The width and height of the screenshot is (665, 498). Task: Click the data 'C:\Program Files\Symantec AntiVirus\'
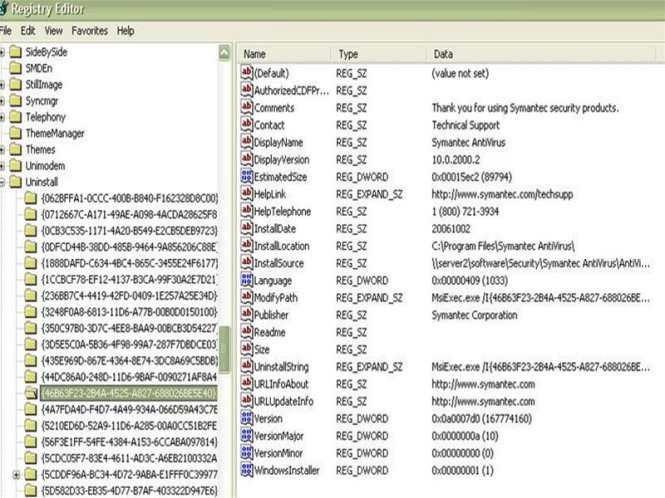tap(503, 246)
